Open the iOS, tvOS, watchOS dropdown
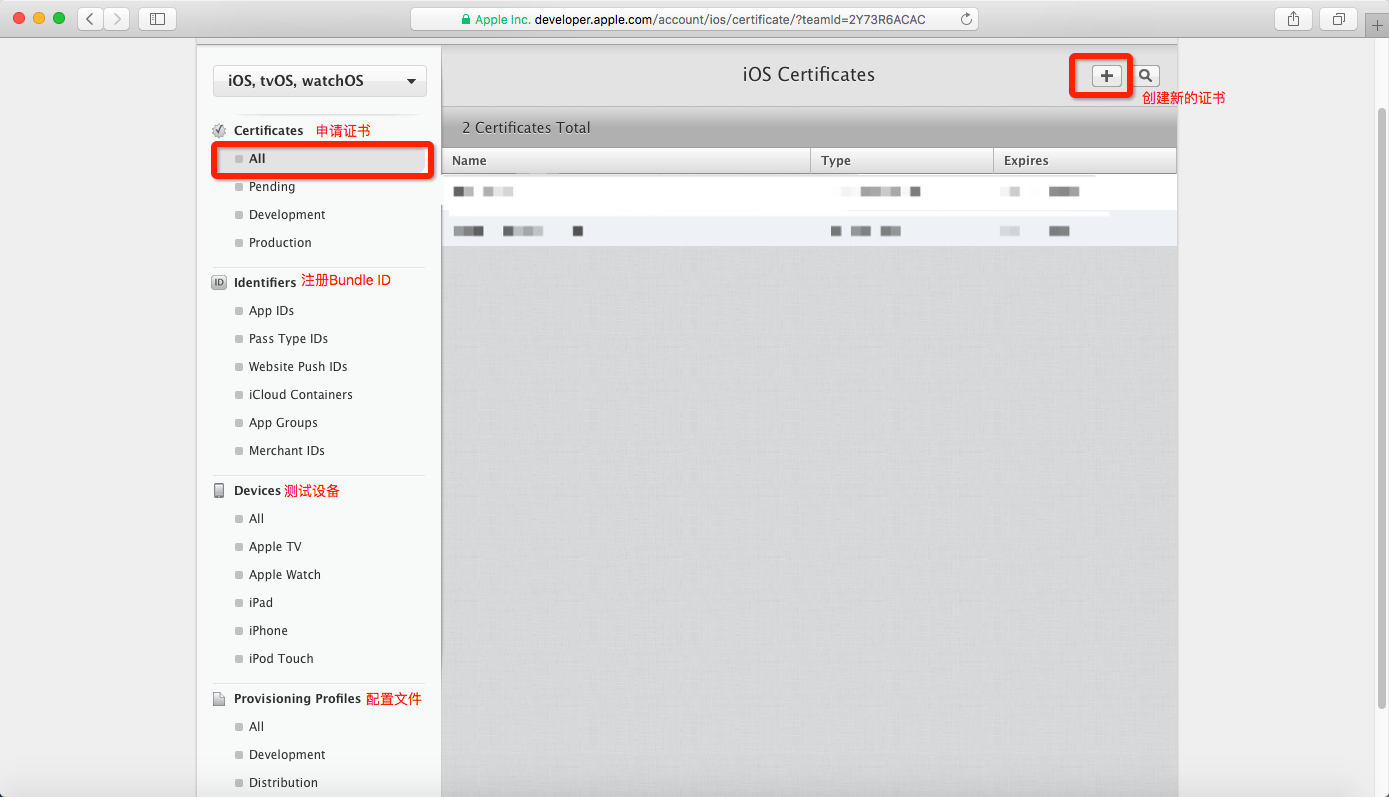 click(320, 81)
